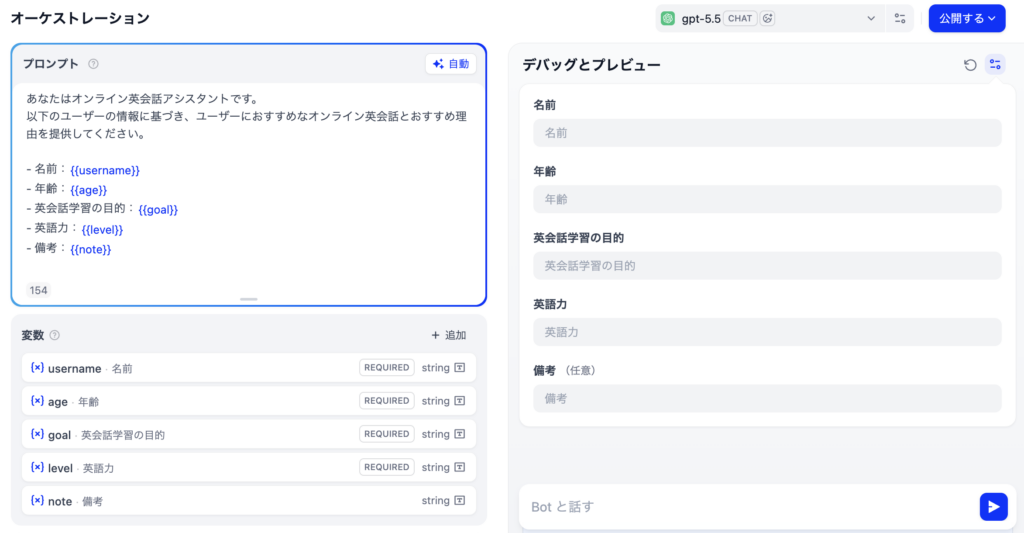Click the text type icon in username row
This screenshot has width=1024, height=533.
point(460,368)
